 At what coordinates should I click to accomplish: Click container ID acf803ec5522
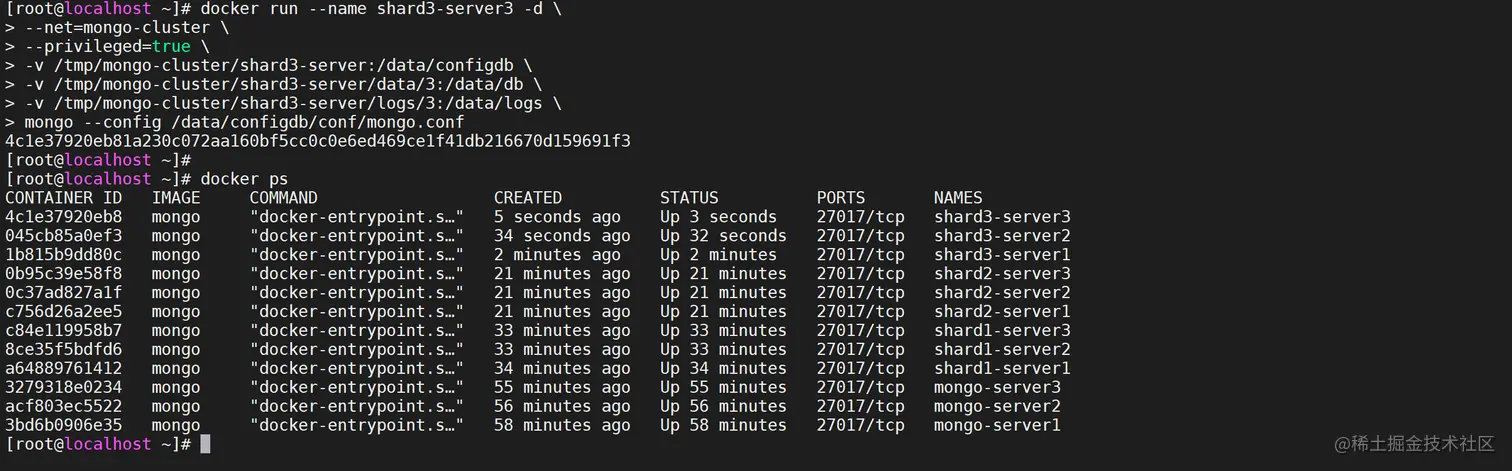(64, 406)
